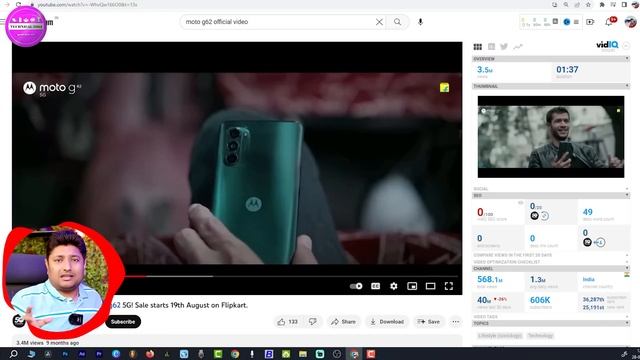Share the moto g62 video
Image resolution: width=640 pixels, height=360 pixels.
343,322
